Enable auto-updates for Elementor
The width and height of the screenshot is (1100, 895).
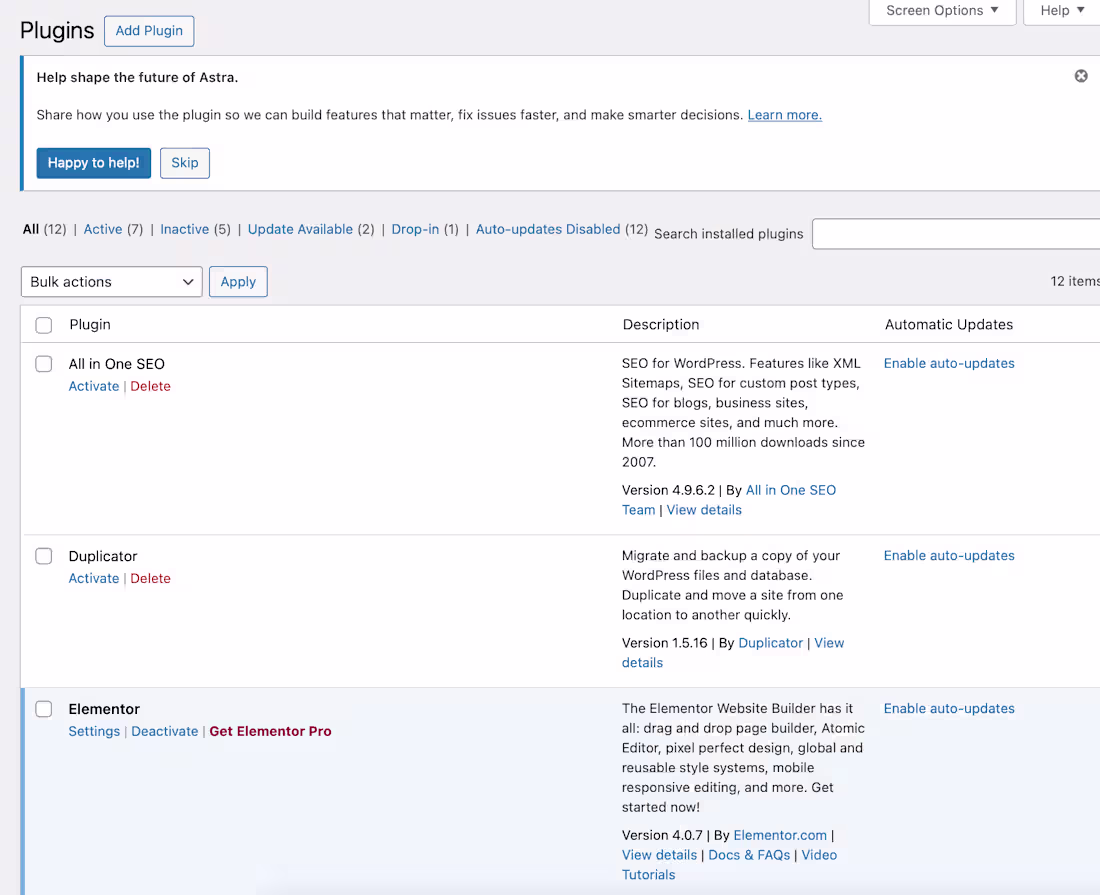(x=948, y=708)
